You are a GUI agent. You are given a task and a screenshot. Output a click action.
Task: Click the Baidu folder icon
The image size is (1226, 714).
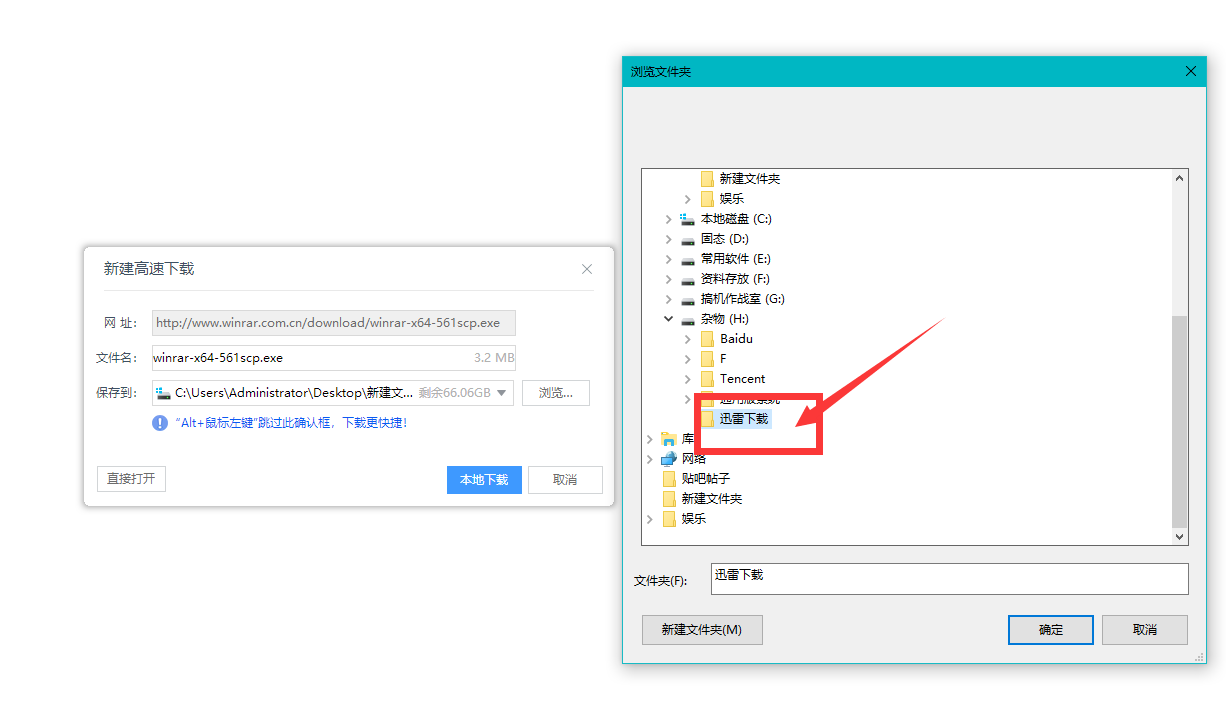click(x=707, y=339)
